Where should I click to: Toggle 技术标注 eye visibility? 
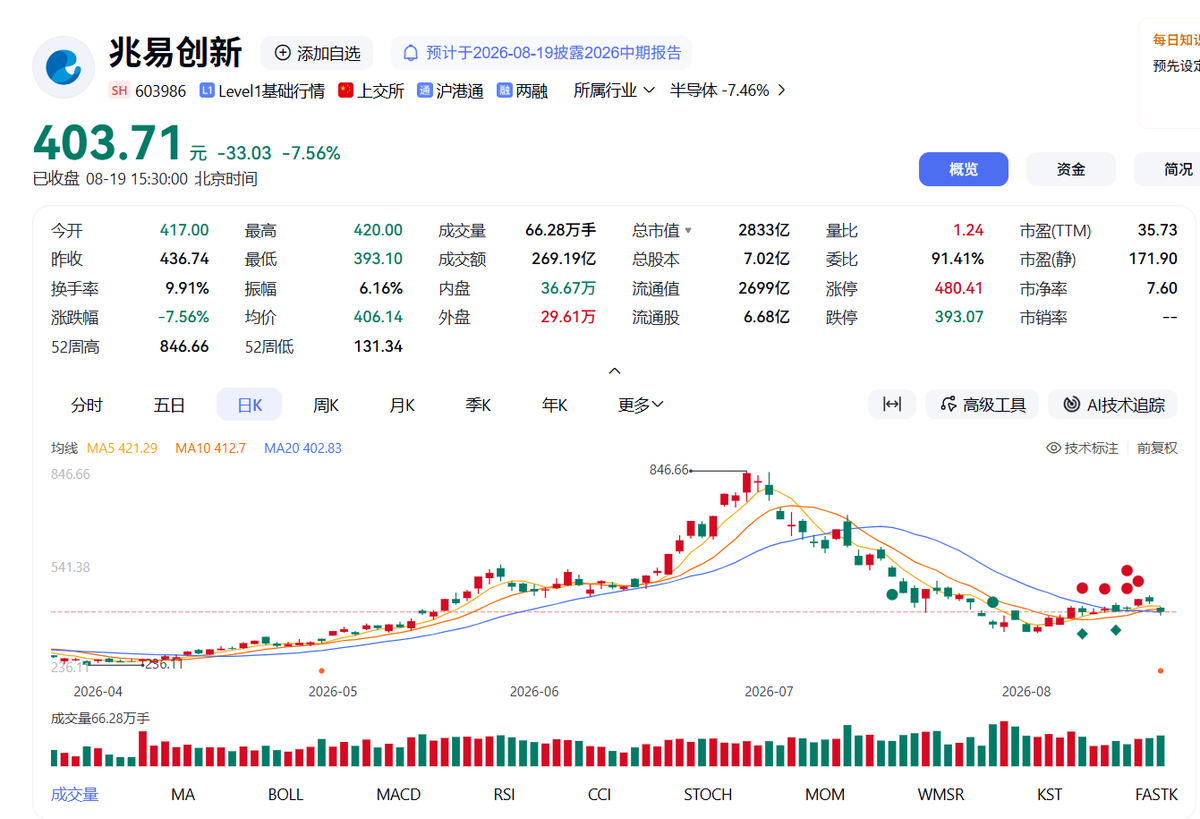pos(1053,448)
